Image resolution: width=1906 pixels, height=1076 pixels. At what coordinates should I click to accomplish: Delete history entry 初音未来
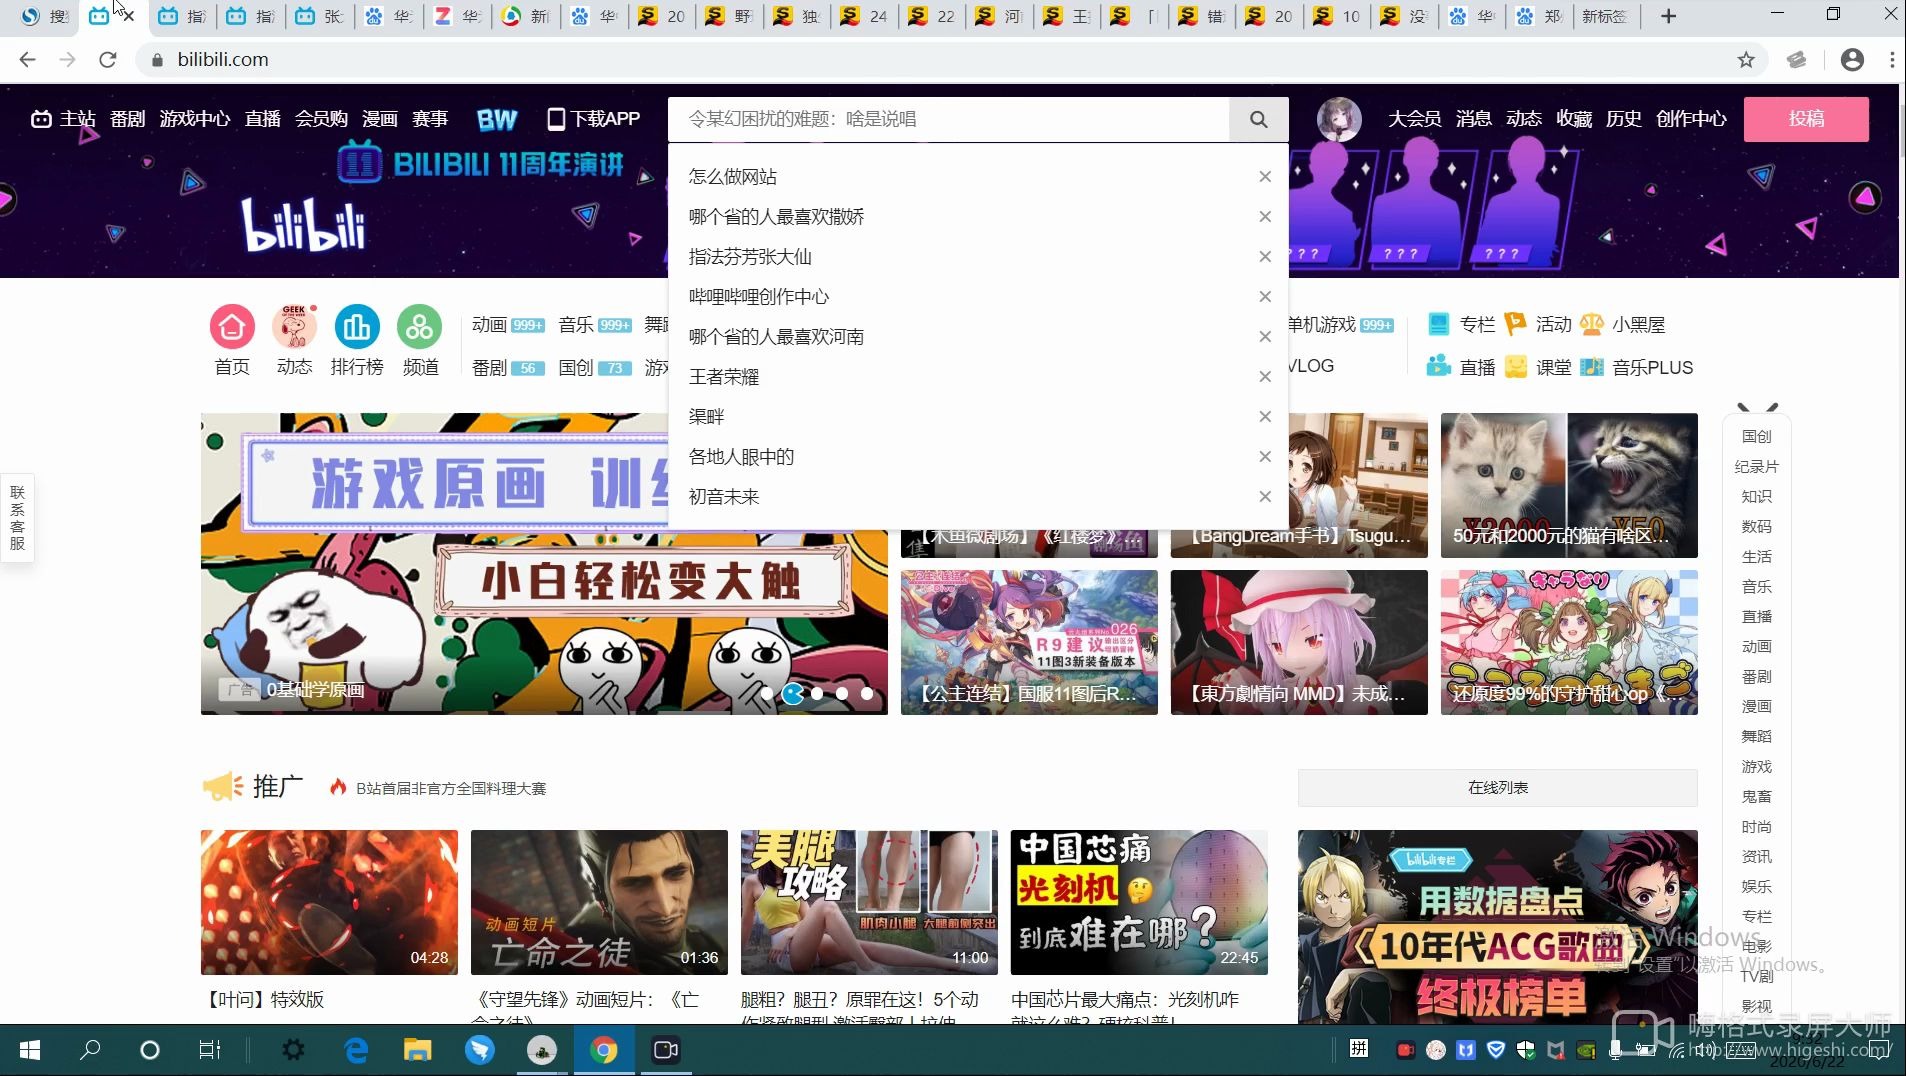coord(1265,497)
